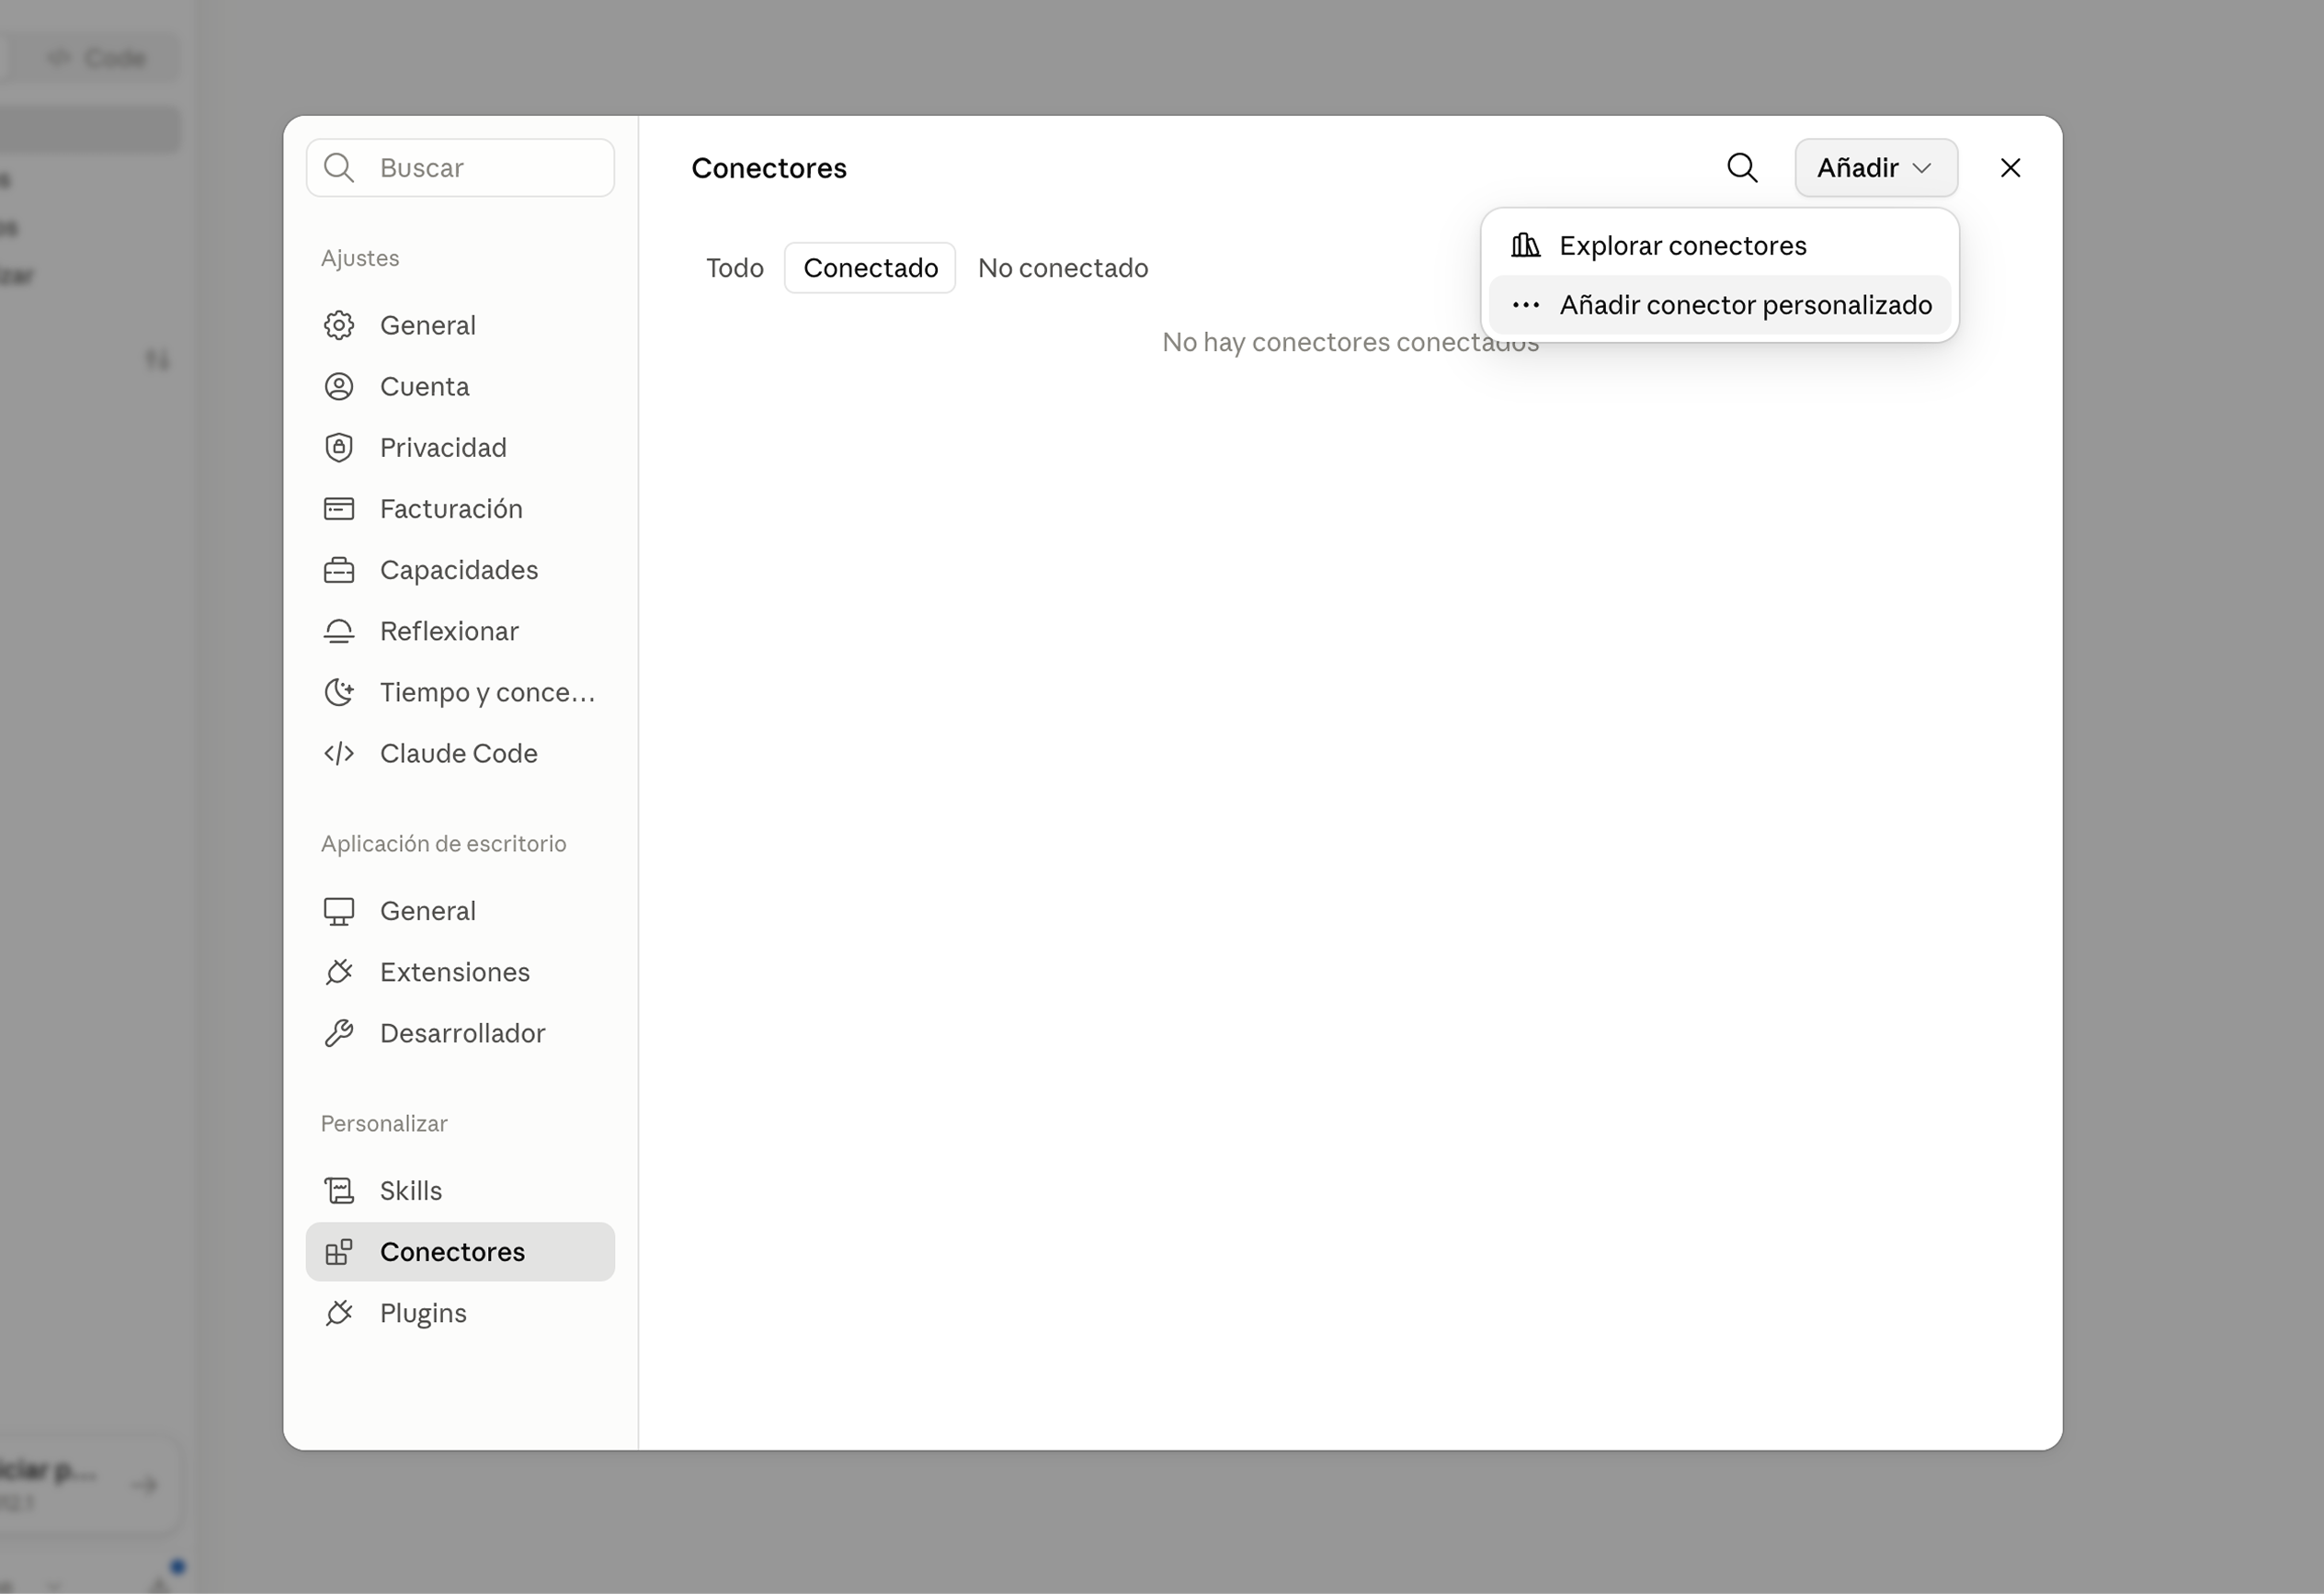
Task: Click the Ajustes section label
Action: point(360,258)
